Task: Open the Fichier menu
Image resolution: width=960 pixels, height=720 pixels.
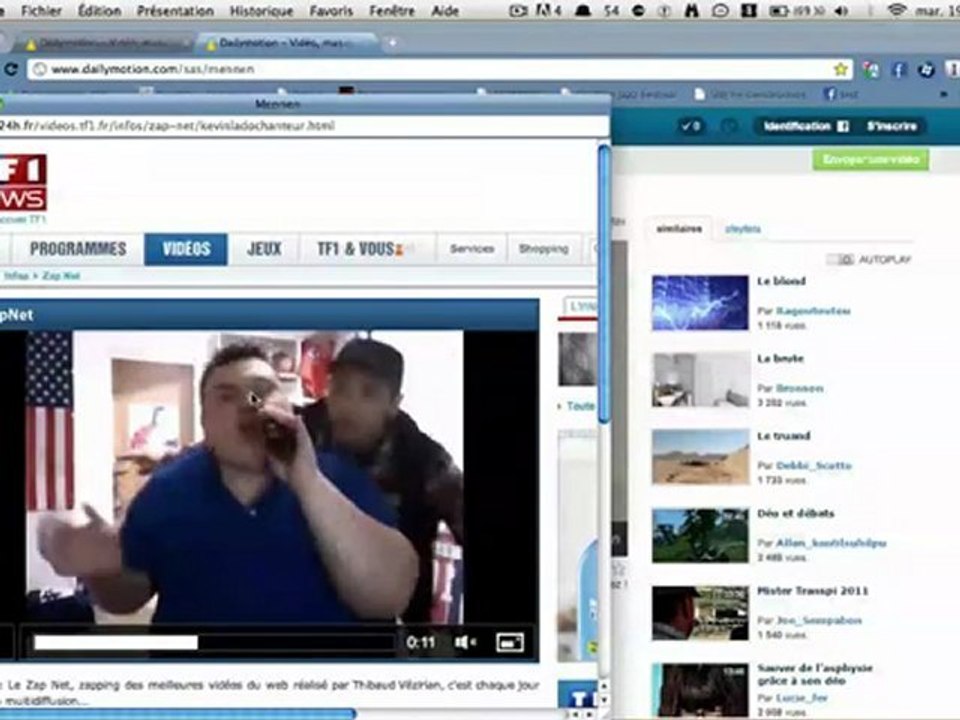Action: [x=41, y=10]
